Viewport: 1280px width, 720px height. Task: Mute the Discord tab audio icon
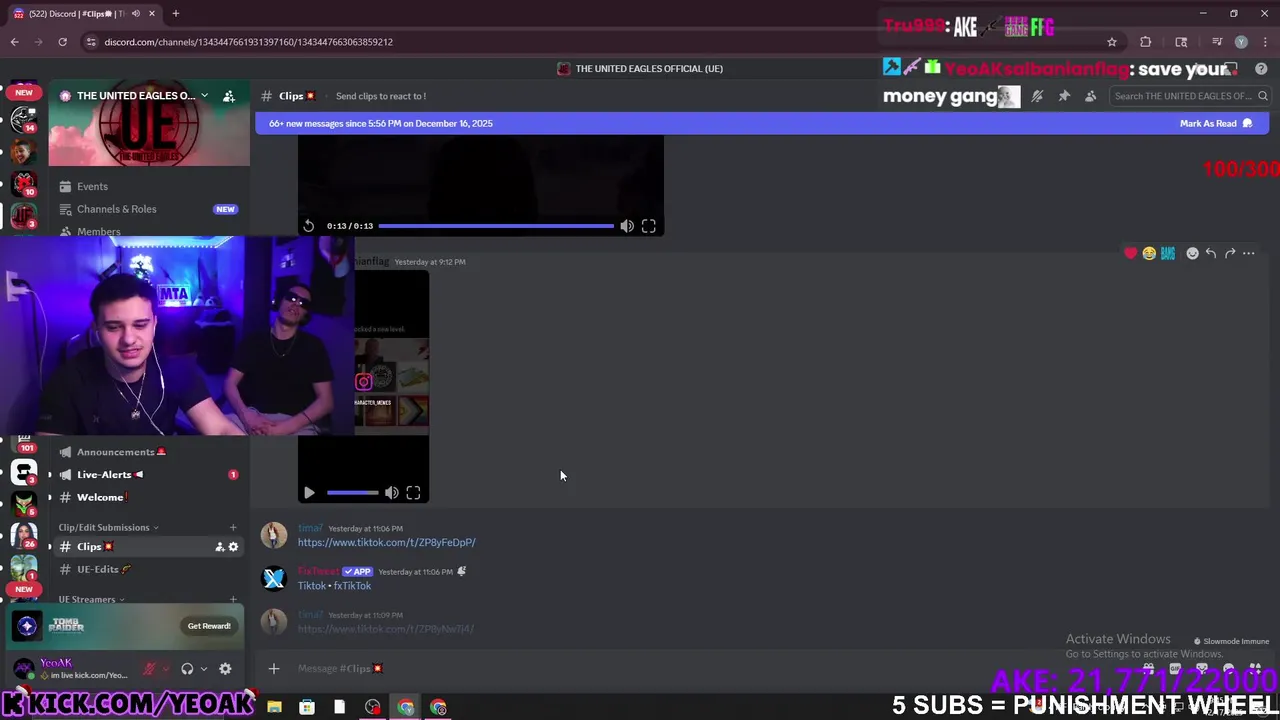point(135,14)
